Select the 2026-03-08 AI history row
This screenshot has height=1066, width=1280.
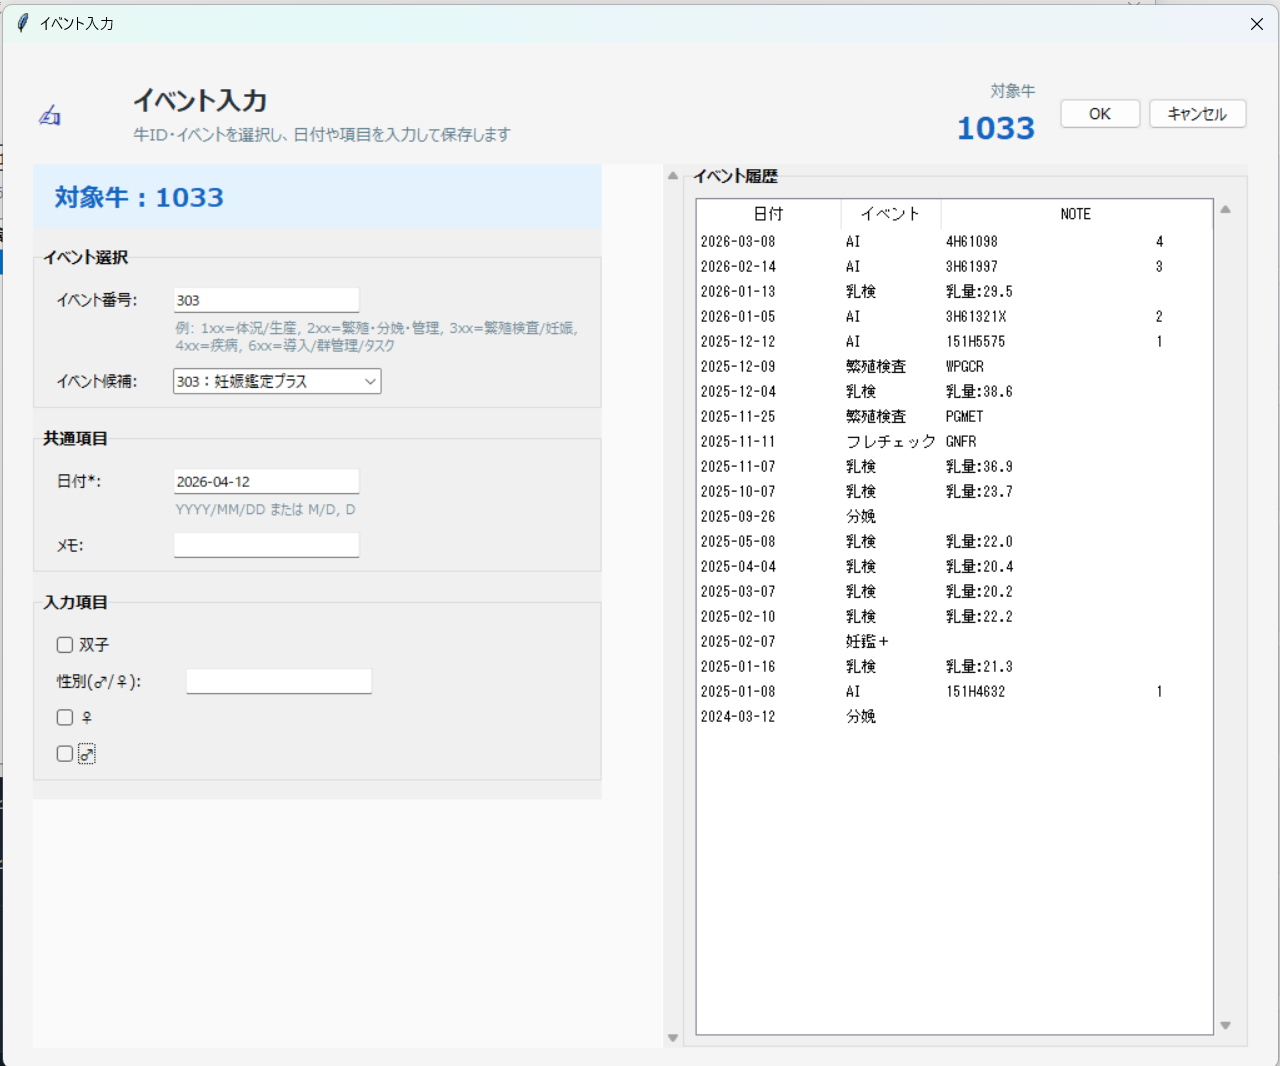coord(954,242)
